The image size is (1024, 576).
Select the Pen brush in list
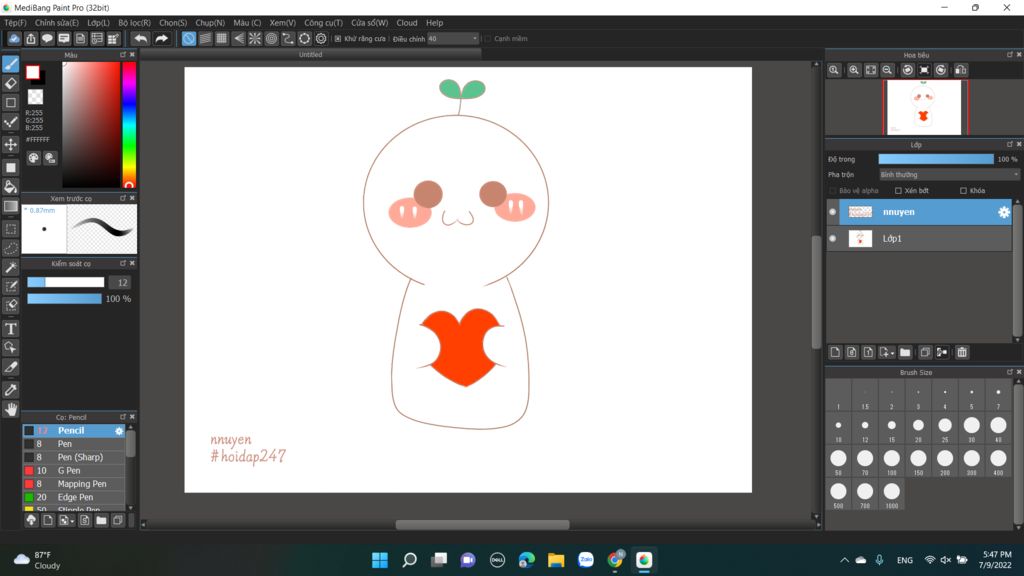coord(74,444)
